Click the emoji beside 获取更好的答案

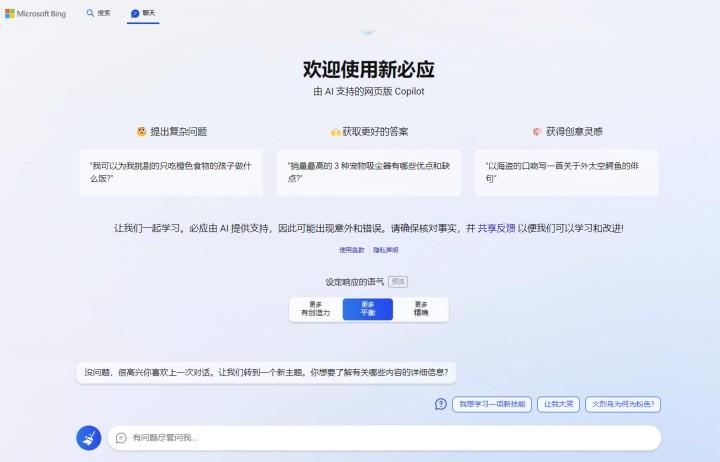click(335, 132)
